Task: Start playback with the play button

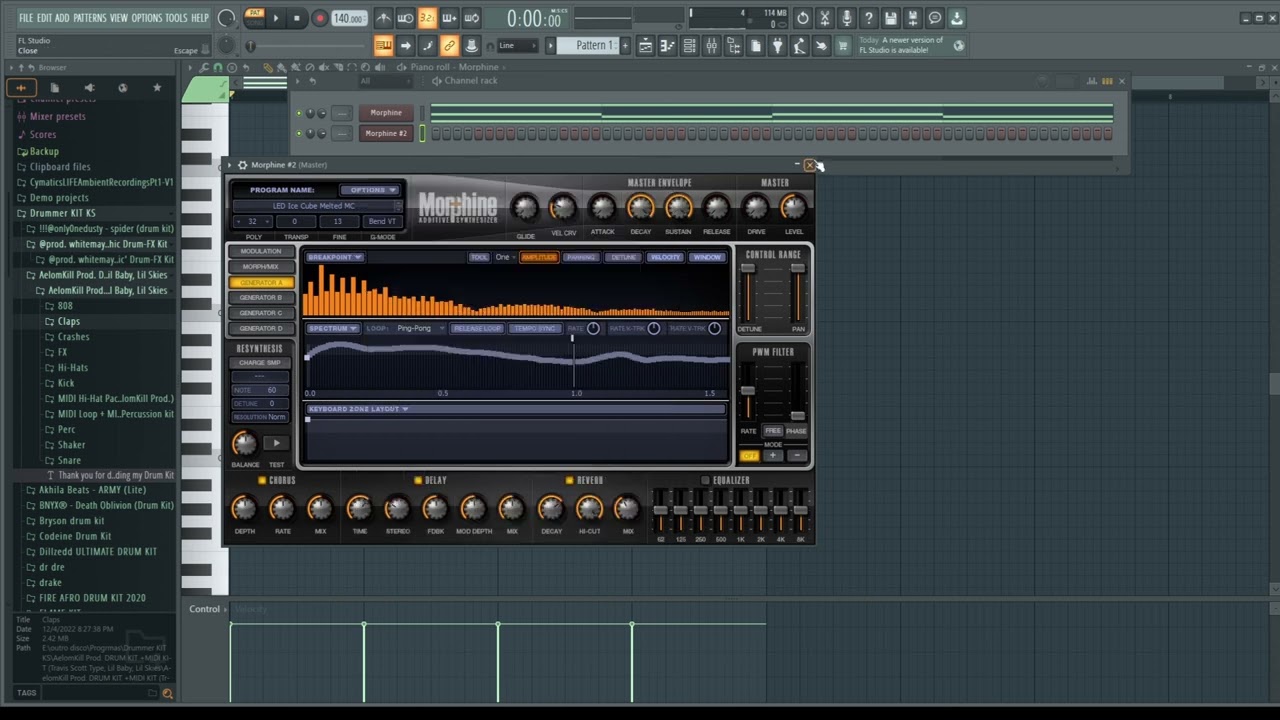Action: point(276,18)
